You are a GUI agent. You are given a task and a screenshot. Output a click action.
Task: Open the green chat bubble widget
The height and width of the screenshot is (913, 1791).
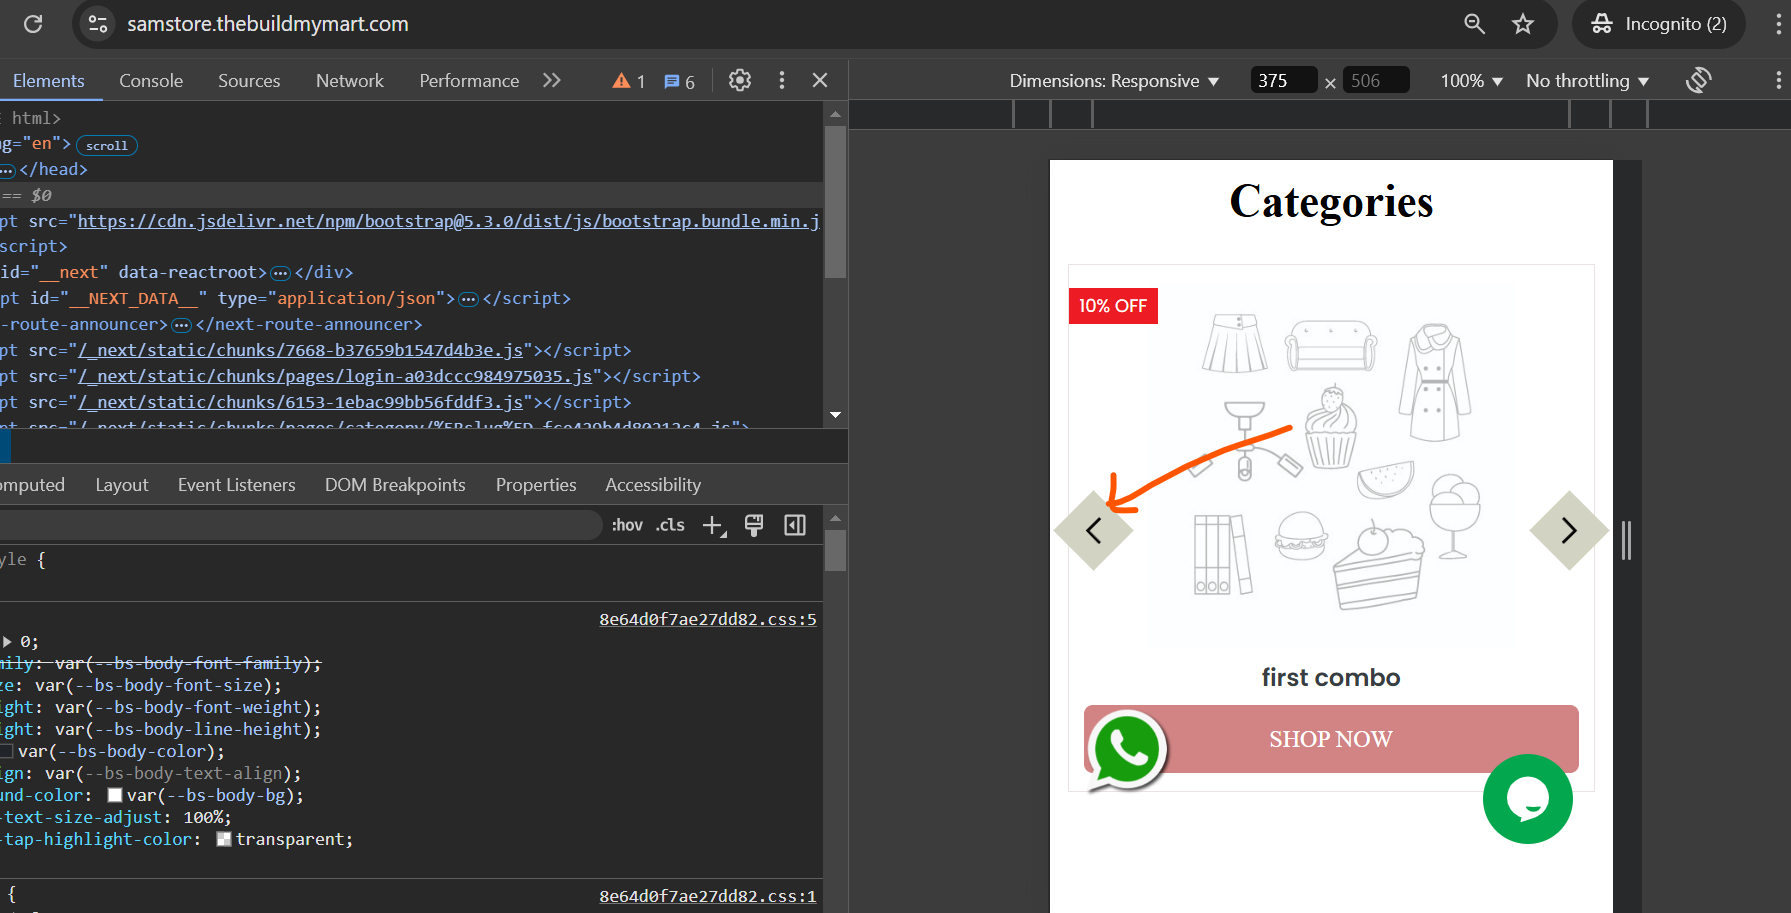point(1528,799)
